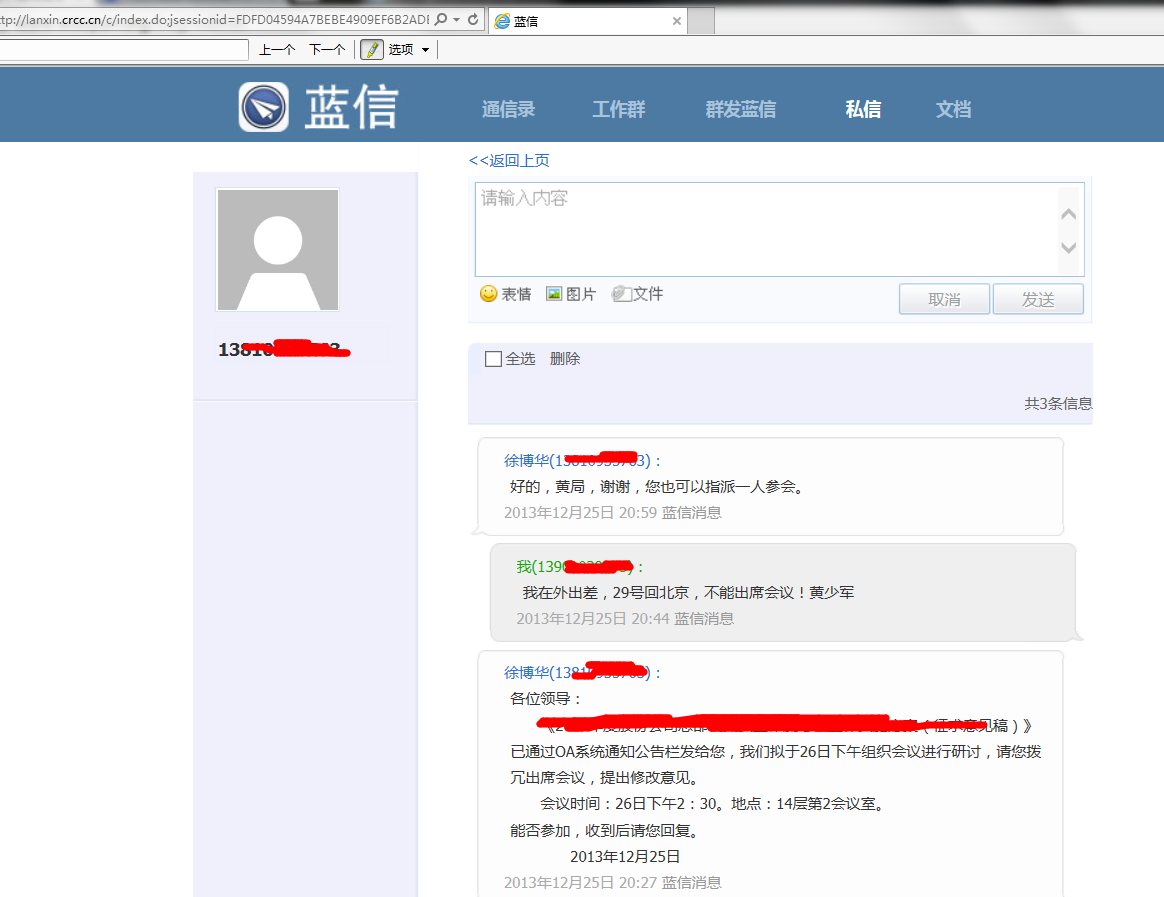The height and width of the screenshot is (897, 1164).
Task: Click the find-on-page text field
Action: (x=124, y=50)
